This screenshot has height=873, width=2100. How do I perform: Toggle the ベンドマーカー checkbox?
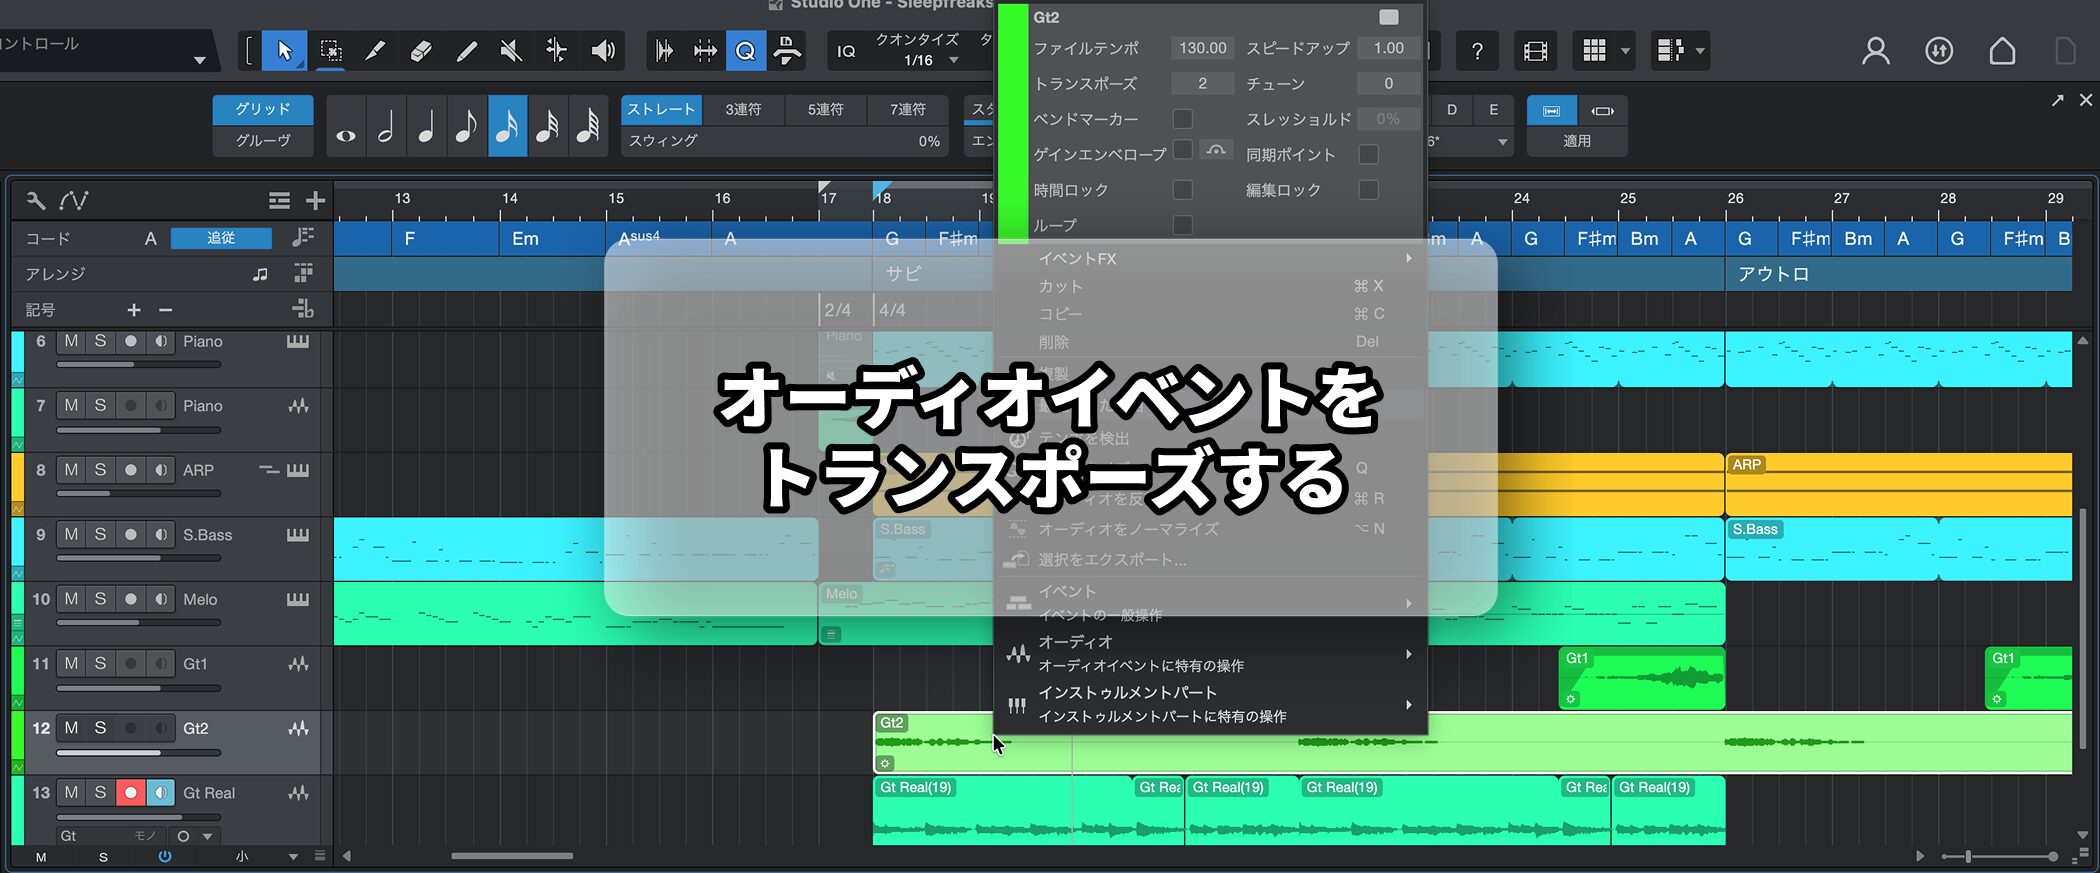coord(1182,119)
